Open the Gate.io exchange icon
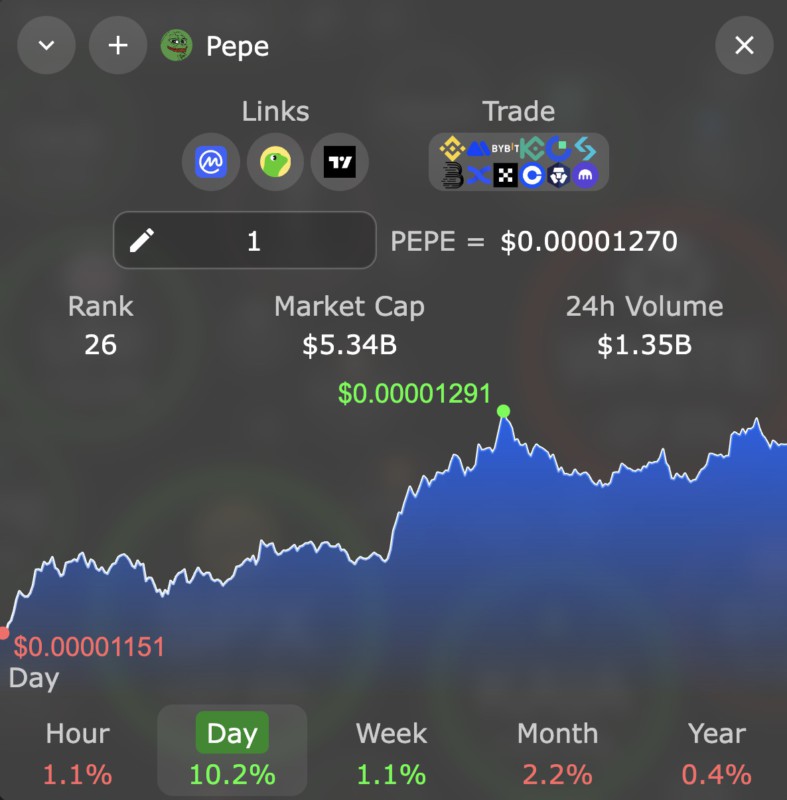 point(558,148)
